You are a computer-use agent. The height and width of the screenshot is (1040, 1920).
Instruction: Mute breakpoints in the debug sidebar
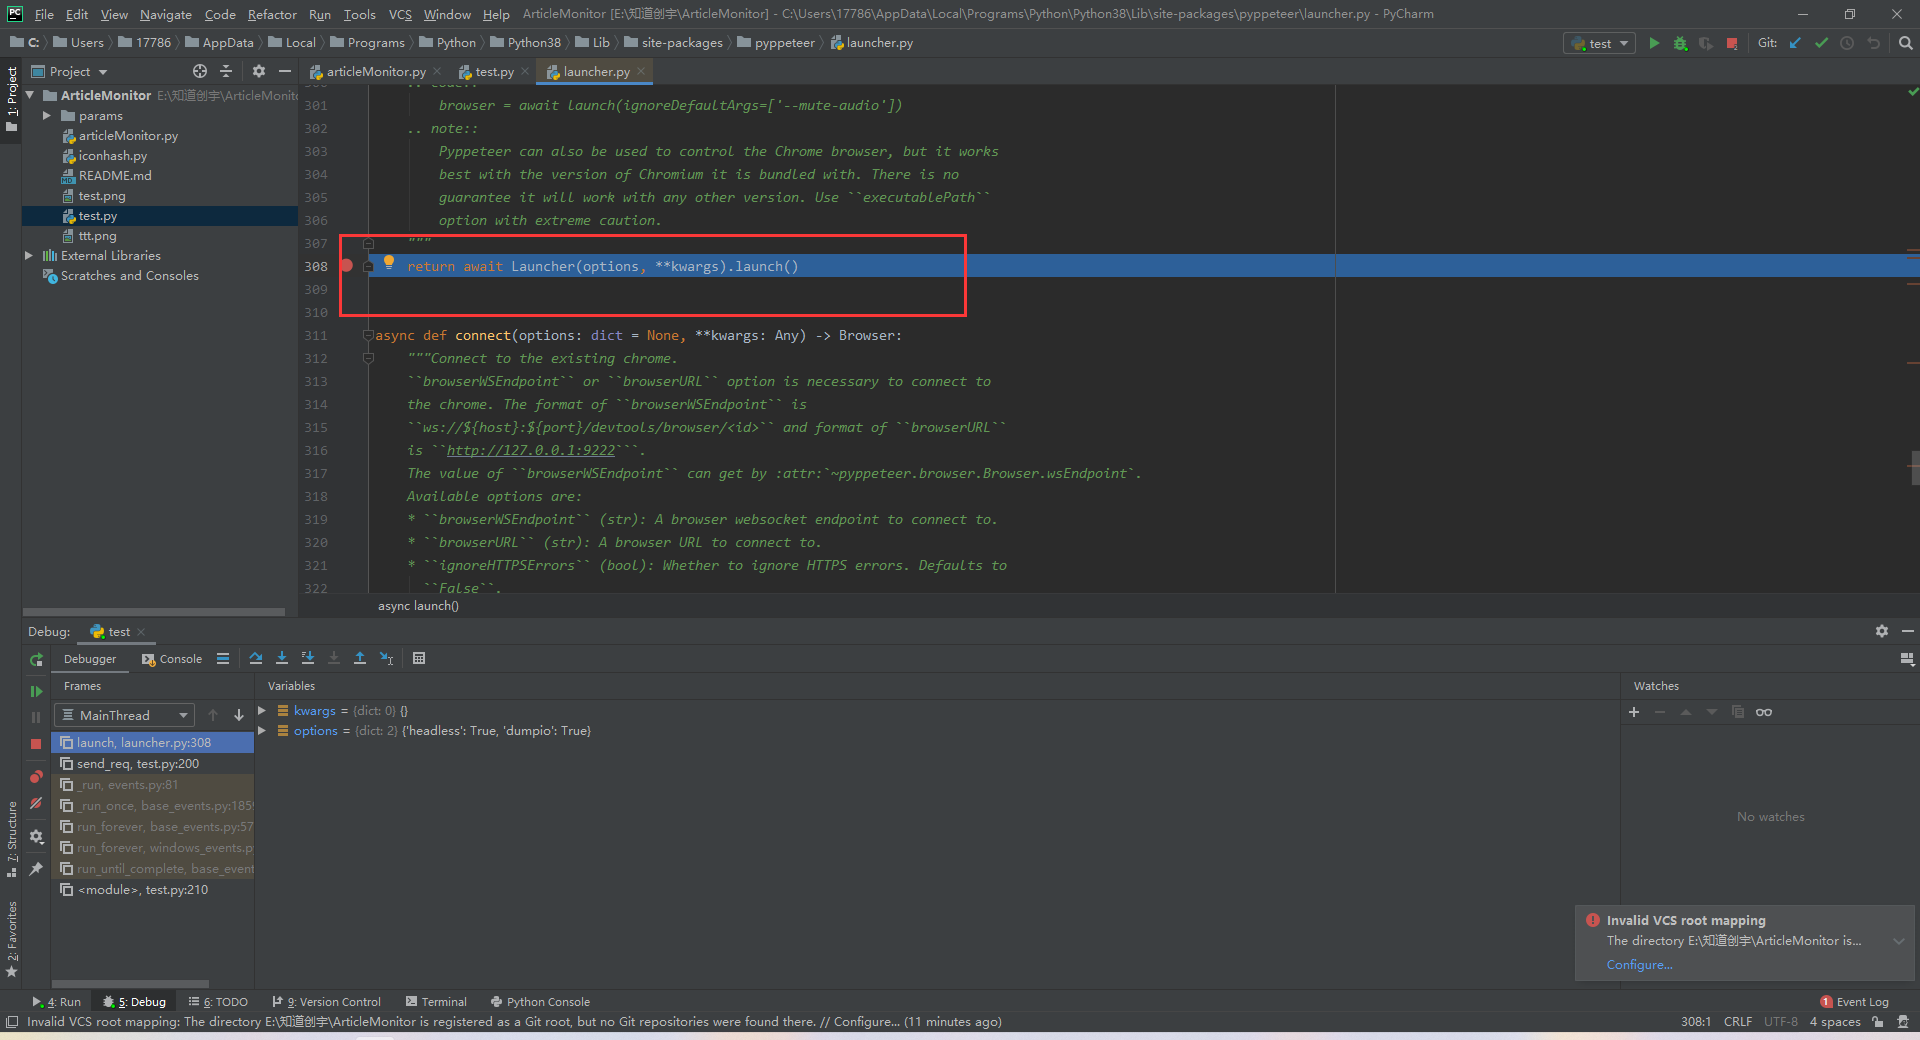tap(36, 803)
